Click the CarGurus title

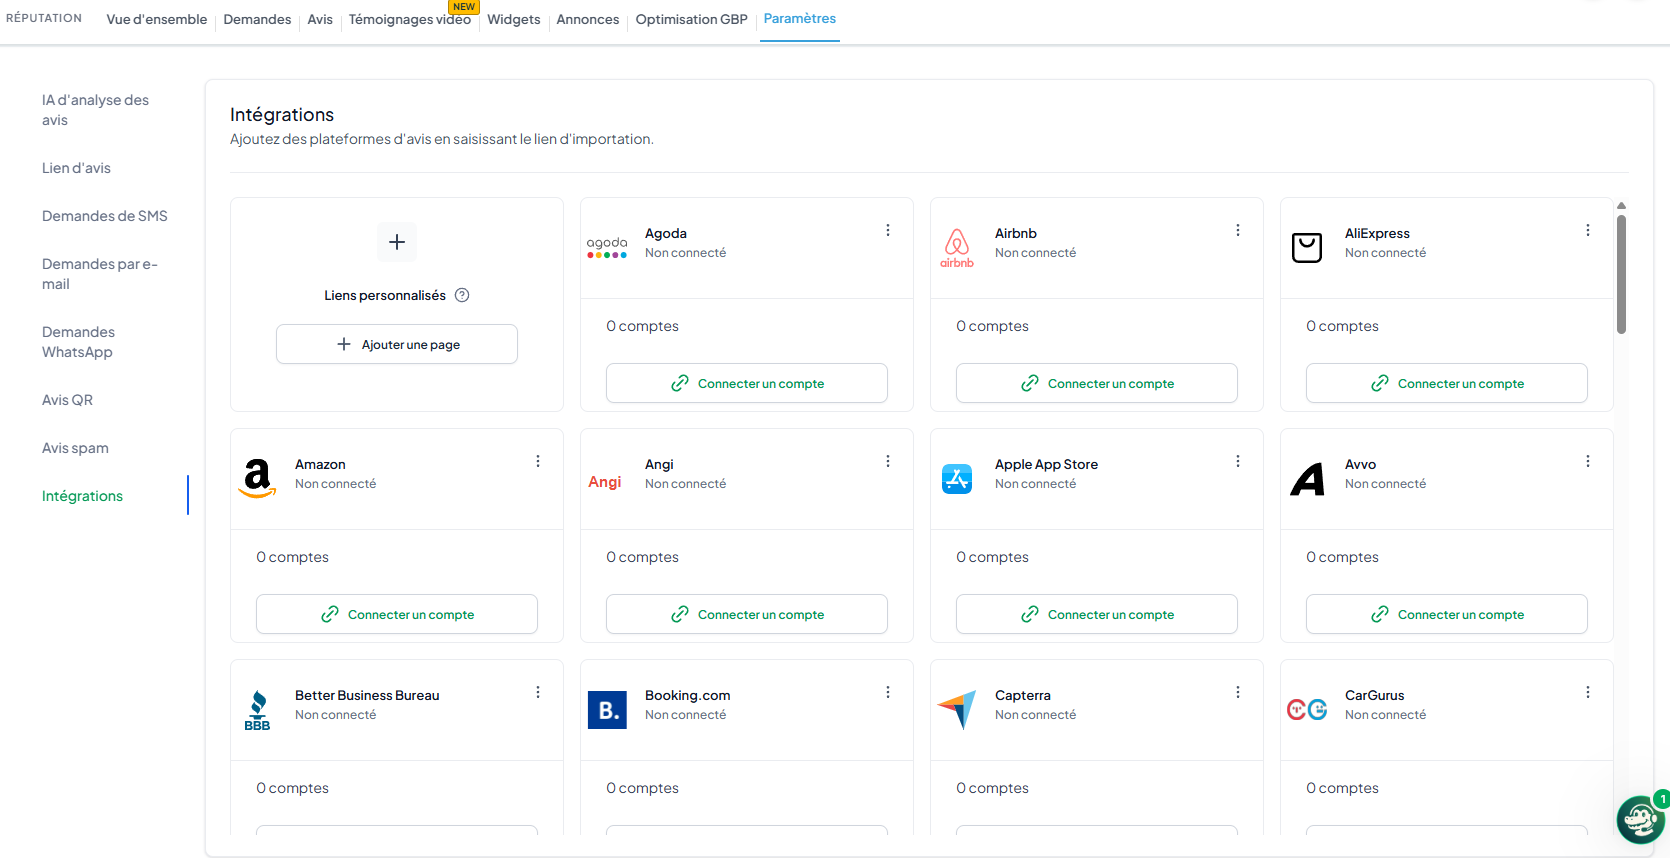pos(1374,695)
